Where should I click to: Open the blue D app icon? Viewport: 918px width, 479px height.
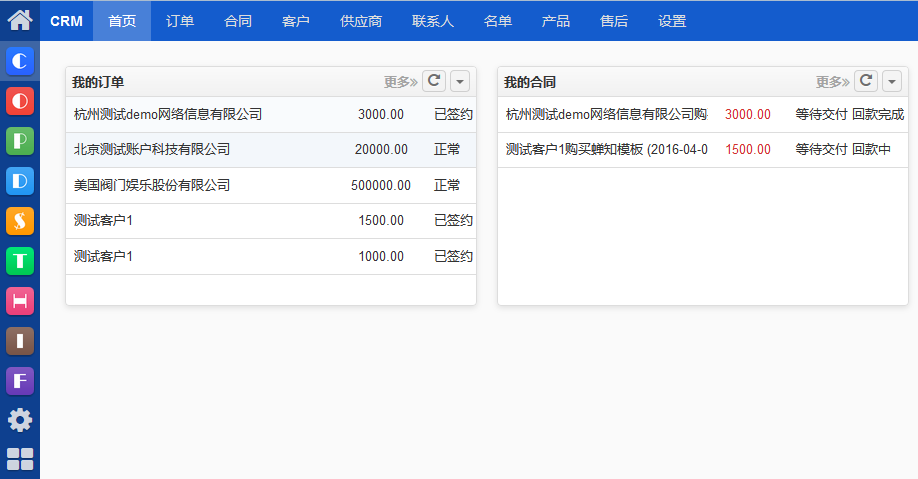pyautogui.click(x=20, y=181)
